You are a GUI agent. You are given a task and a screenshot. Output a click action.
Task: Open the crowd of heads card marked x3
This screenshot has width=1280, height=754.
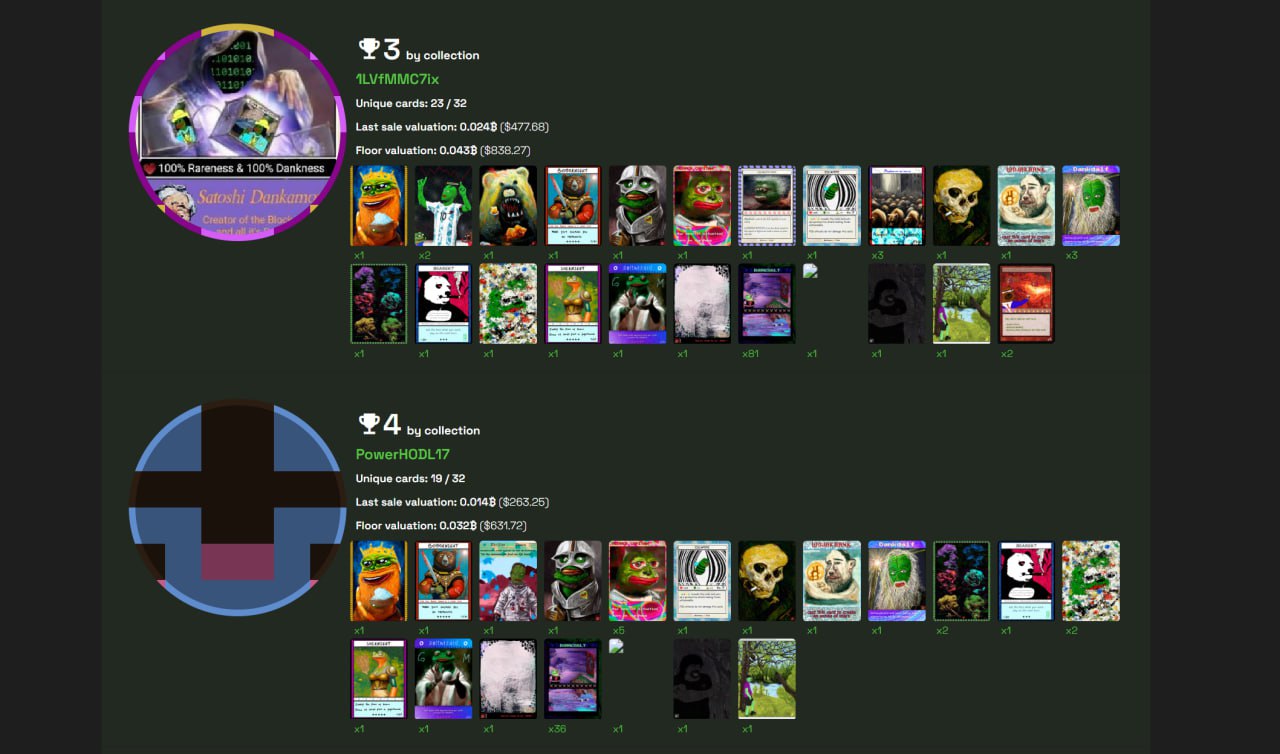(897, 206)
